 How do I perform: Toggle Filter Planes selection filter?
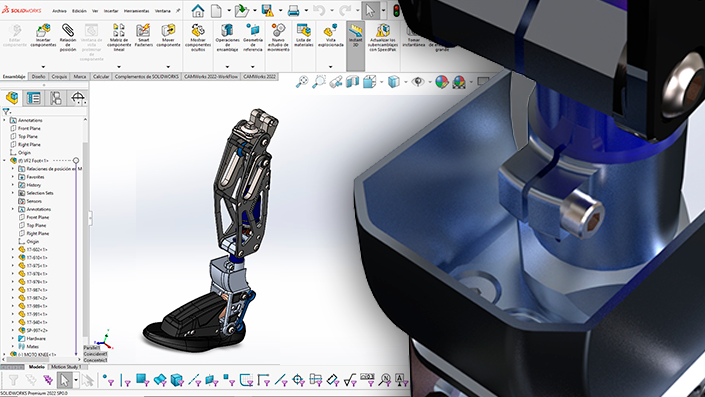click(x=211, y=380)
